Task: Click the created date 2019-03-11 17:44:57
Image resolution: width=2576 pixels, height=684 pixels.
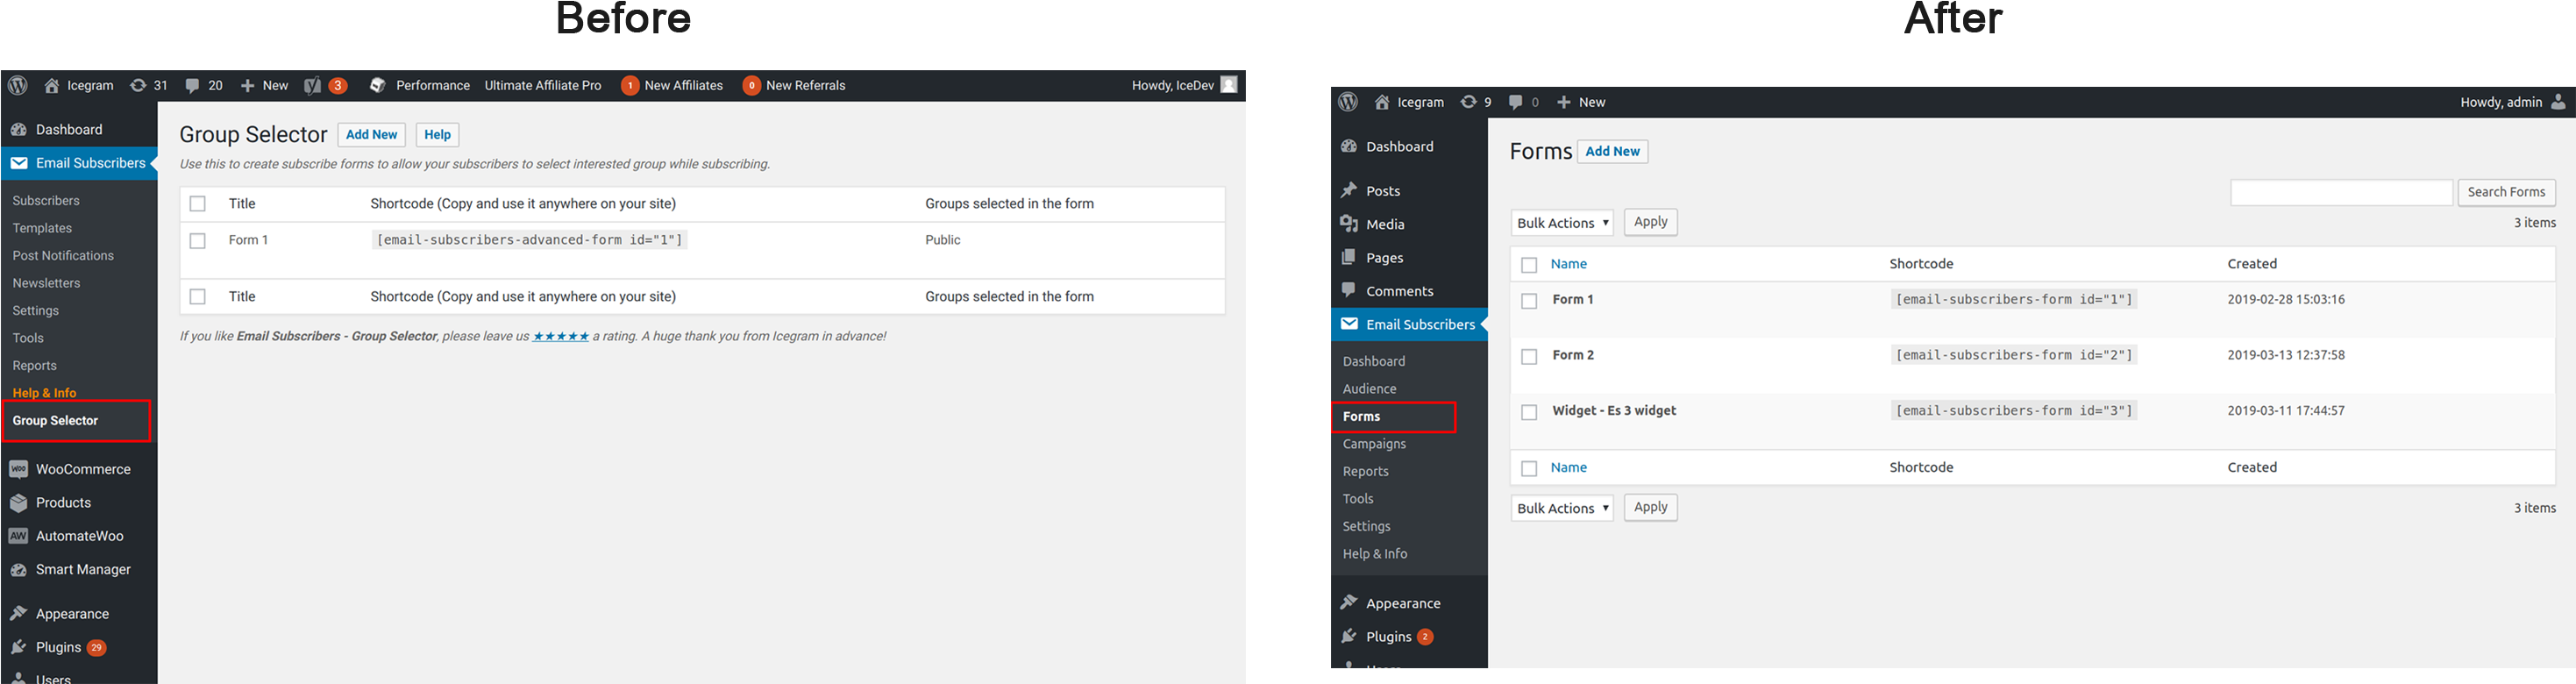Action: click(2286, 411)
